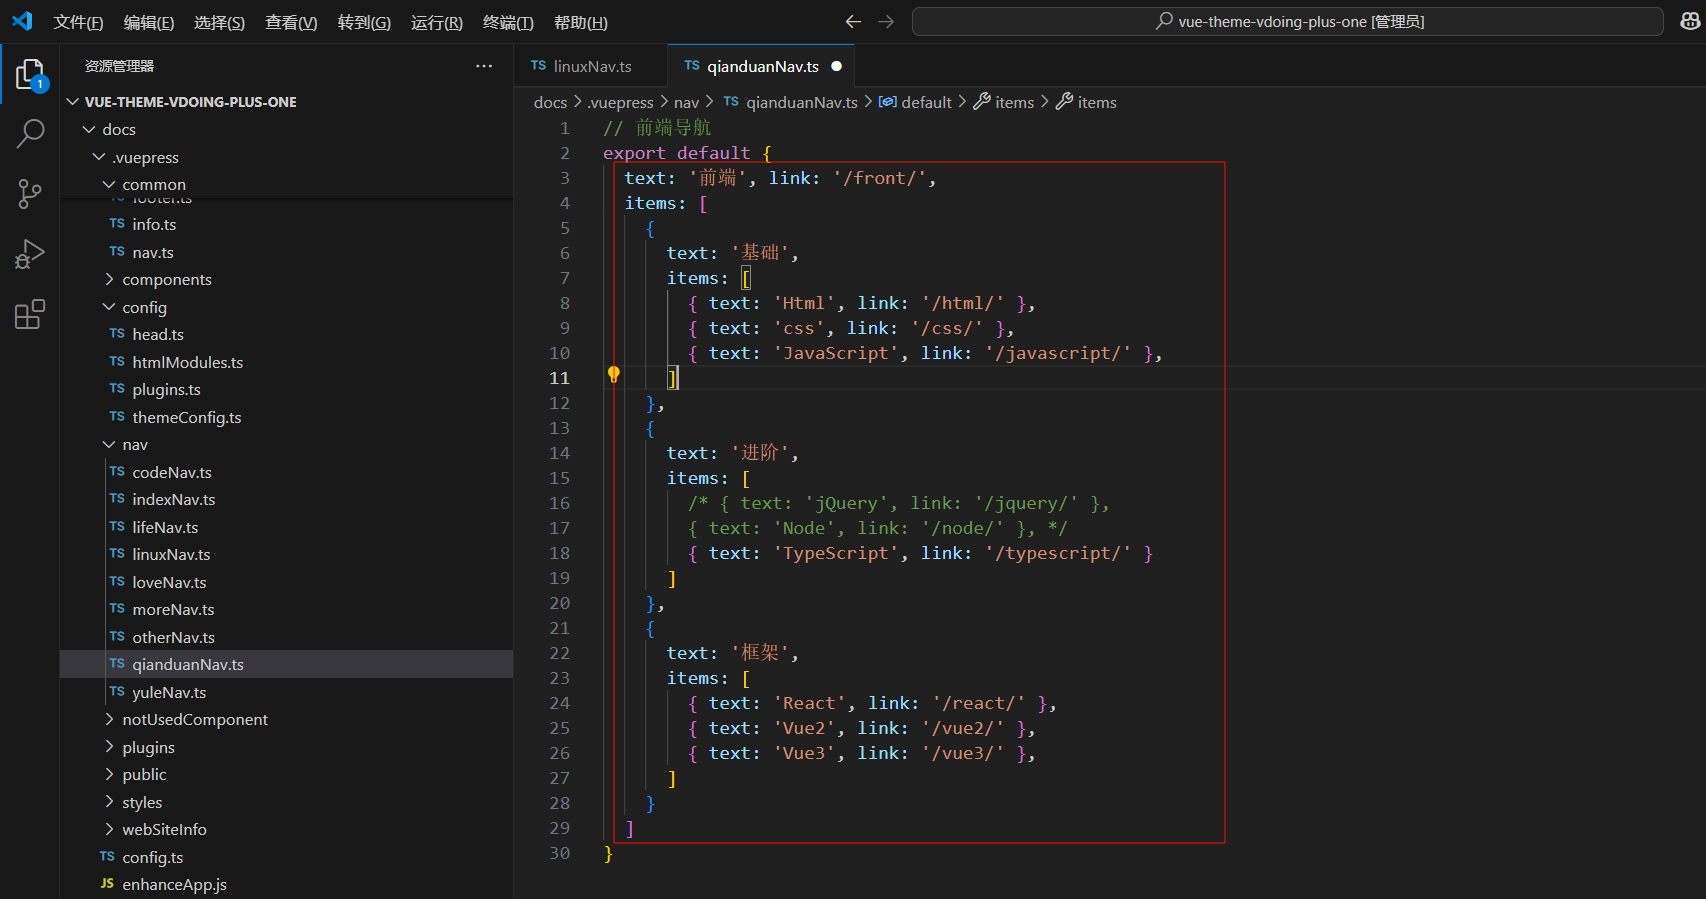Open head.ts in the explorer
The image size is (1706, 899).
pyautogui.click(x=286, y=334)
